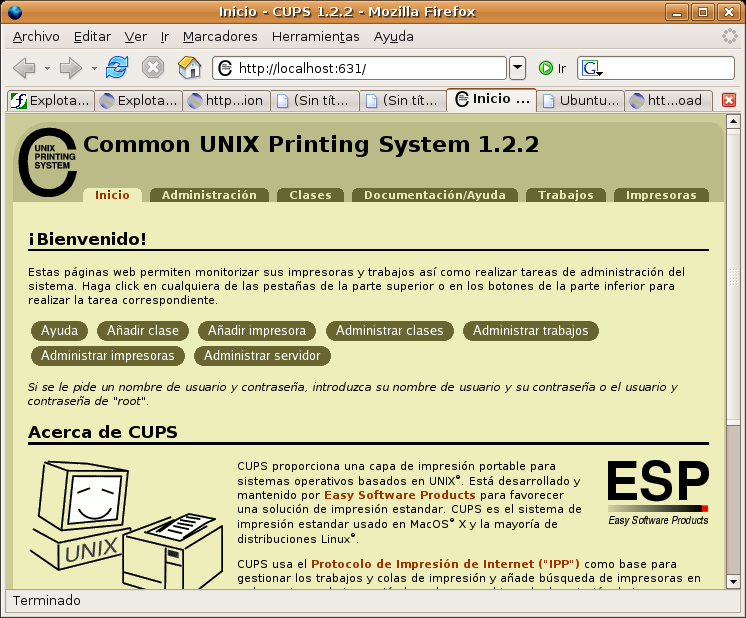Expand the Back button history dropdown
This screenshot has width=746, height=618.
coord(48,68)
